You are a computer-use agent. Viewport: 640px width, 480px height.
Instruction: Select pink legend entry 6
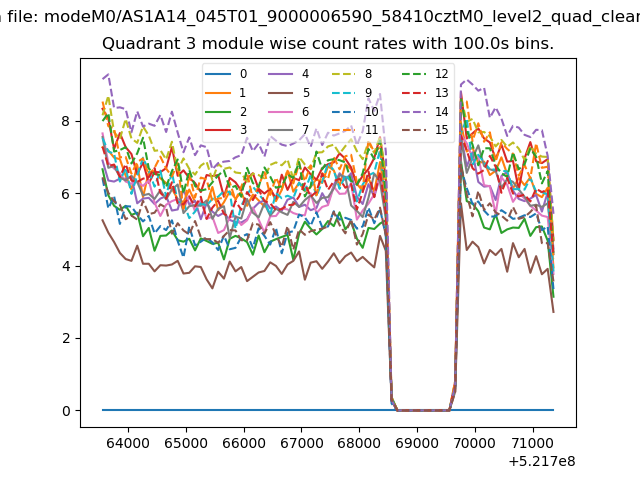click(288, 111)
